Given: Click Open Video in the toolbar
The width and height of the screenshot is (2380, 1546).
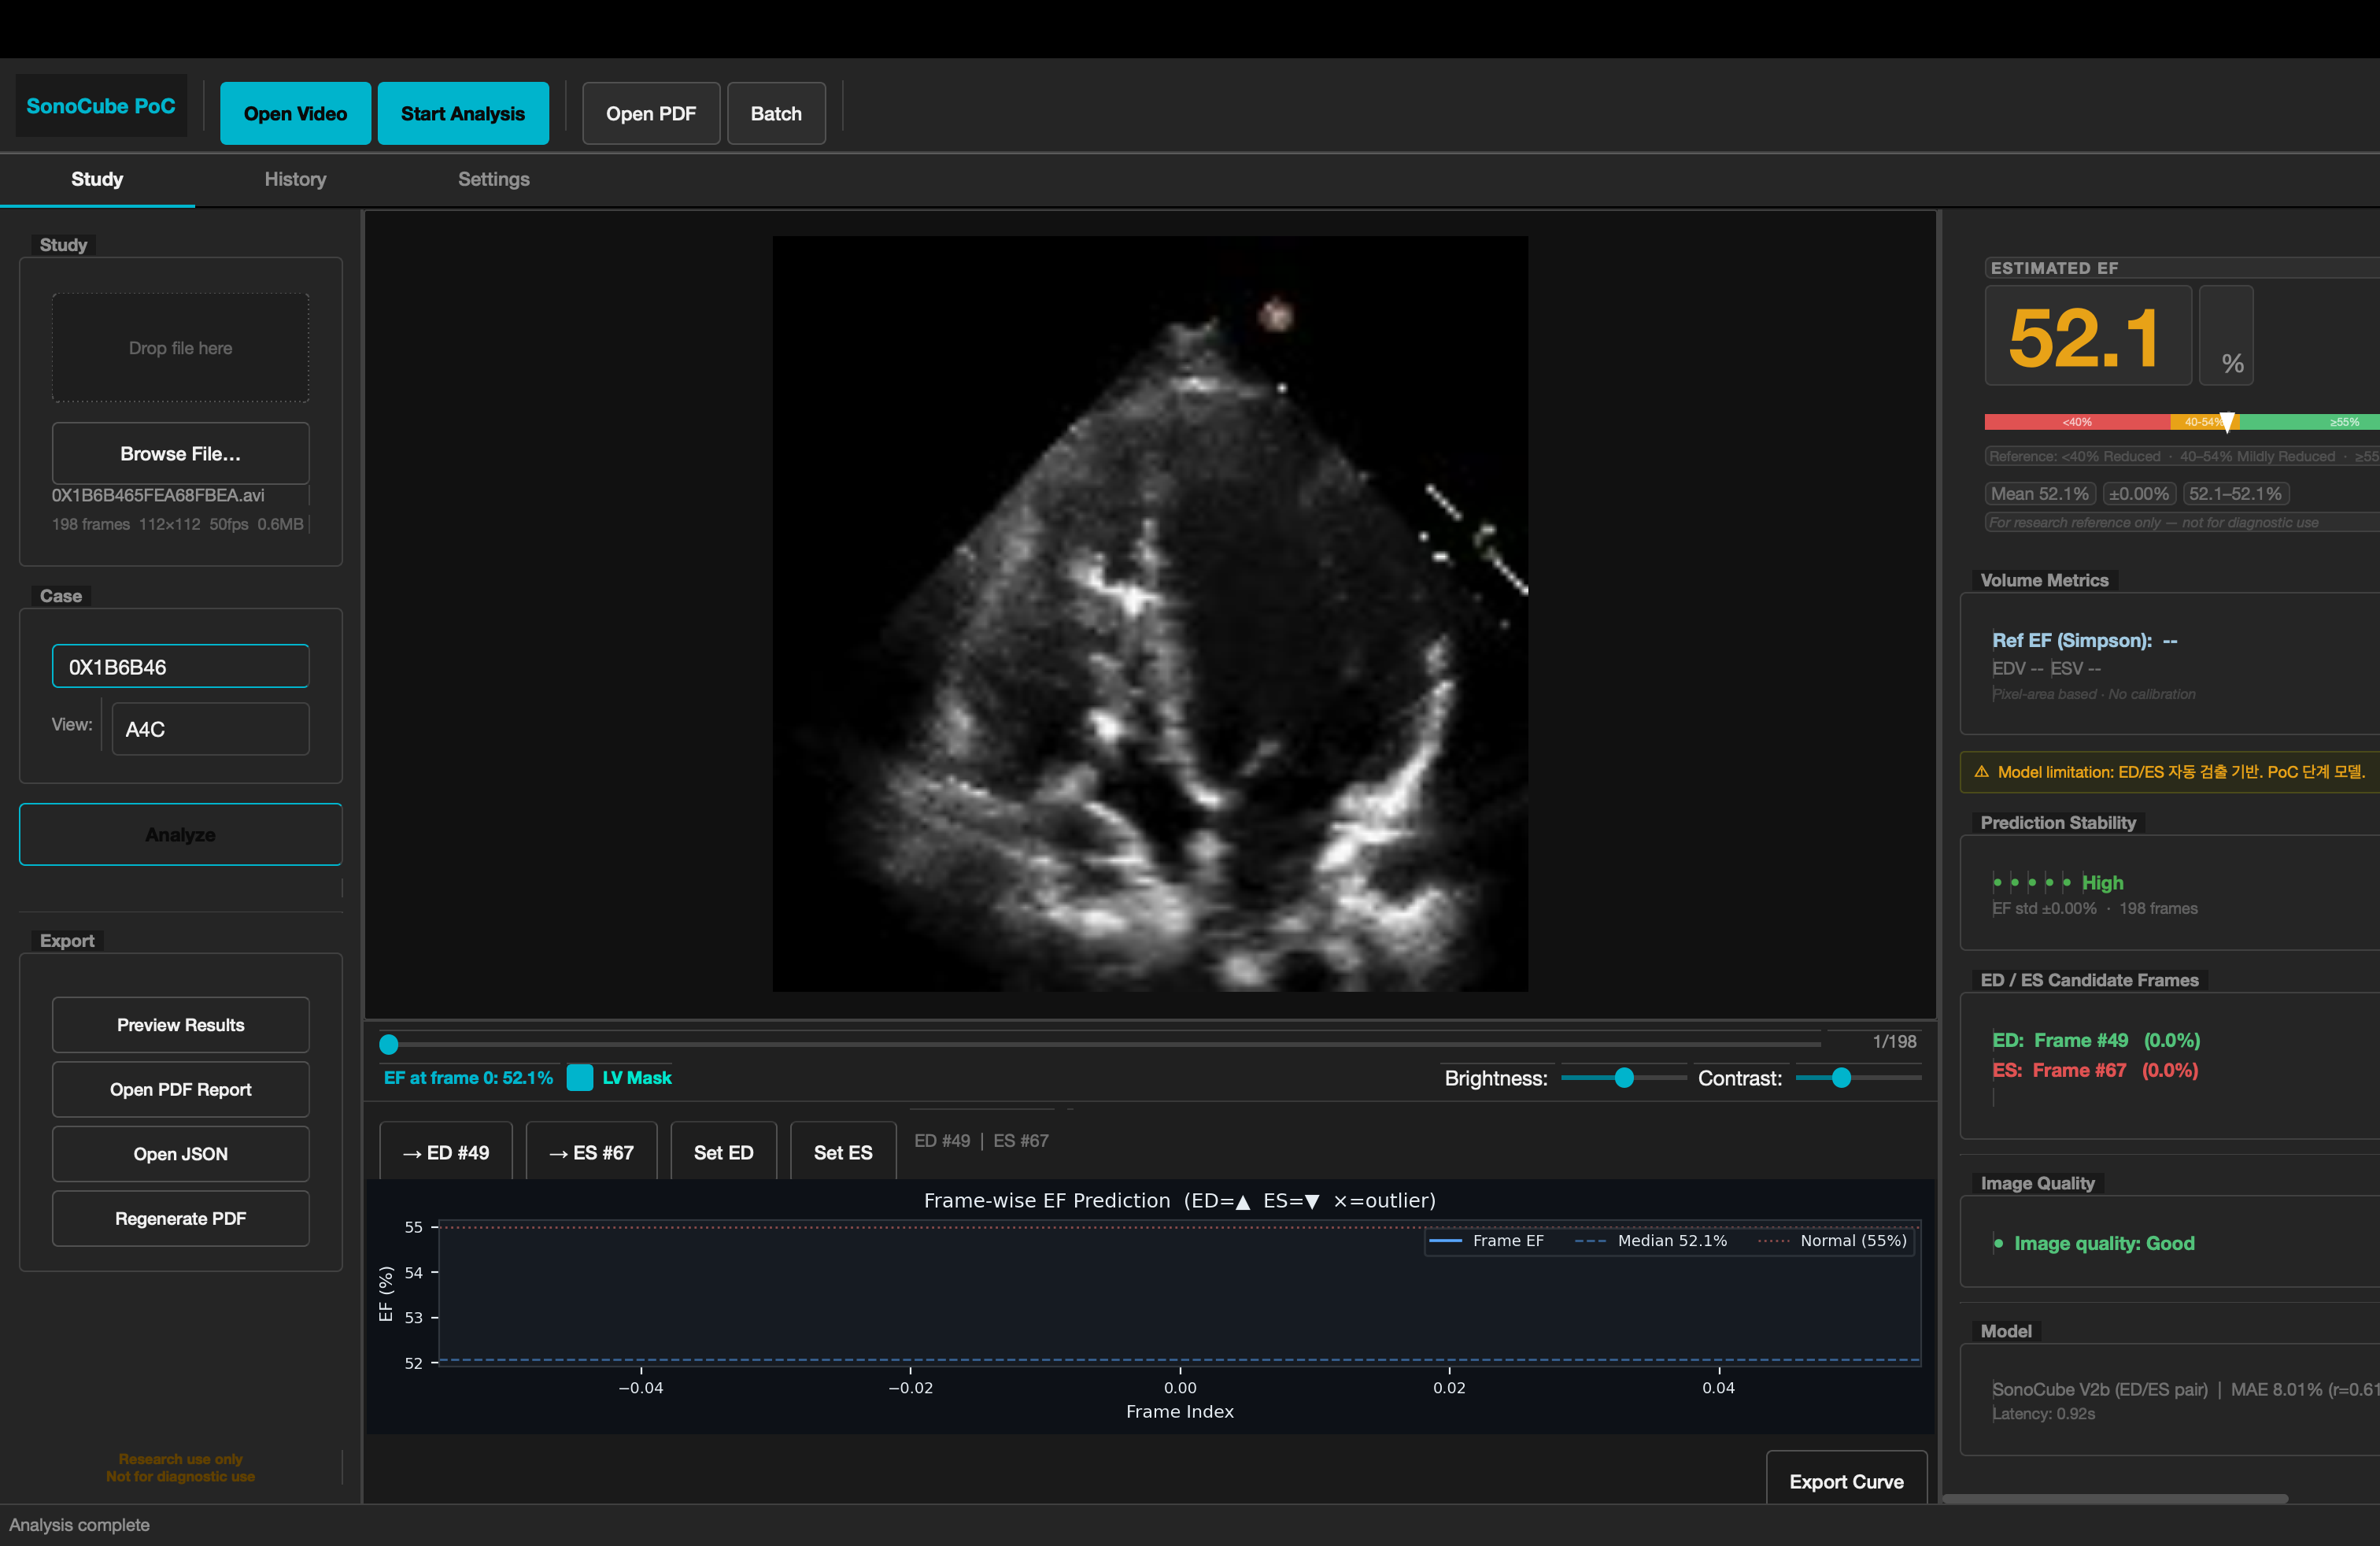Looking at the screenshot, I should click(295, 114).
